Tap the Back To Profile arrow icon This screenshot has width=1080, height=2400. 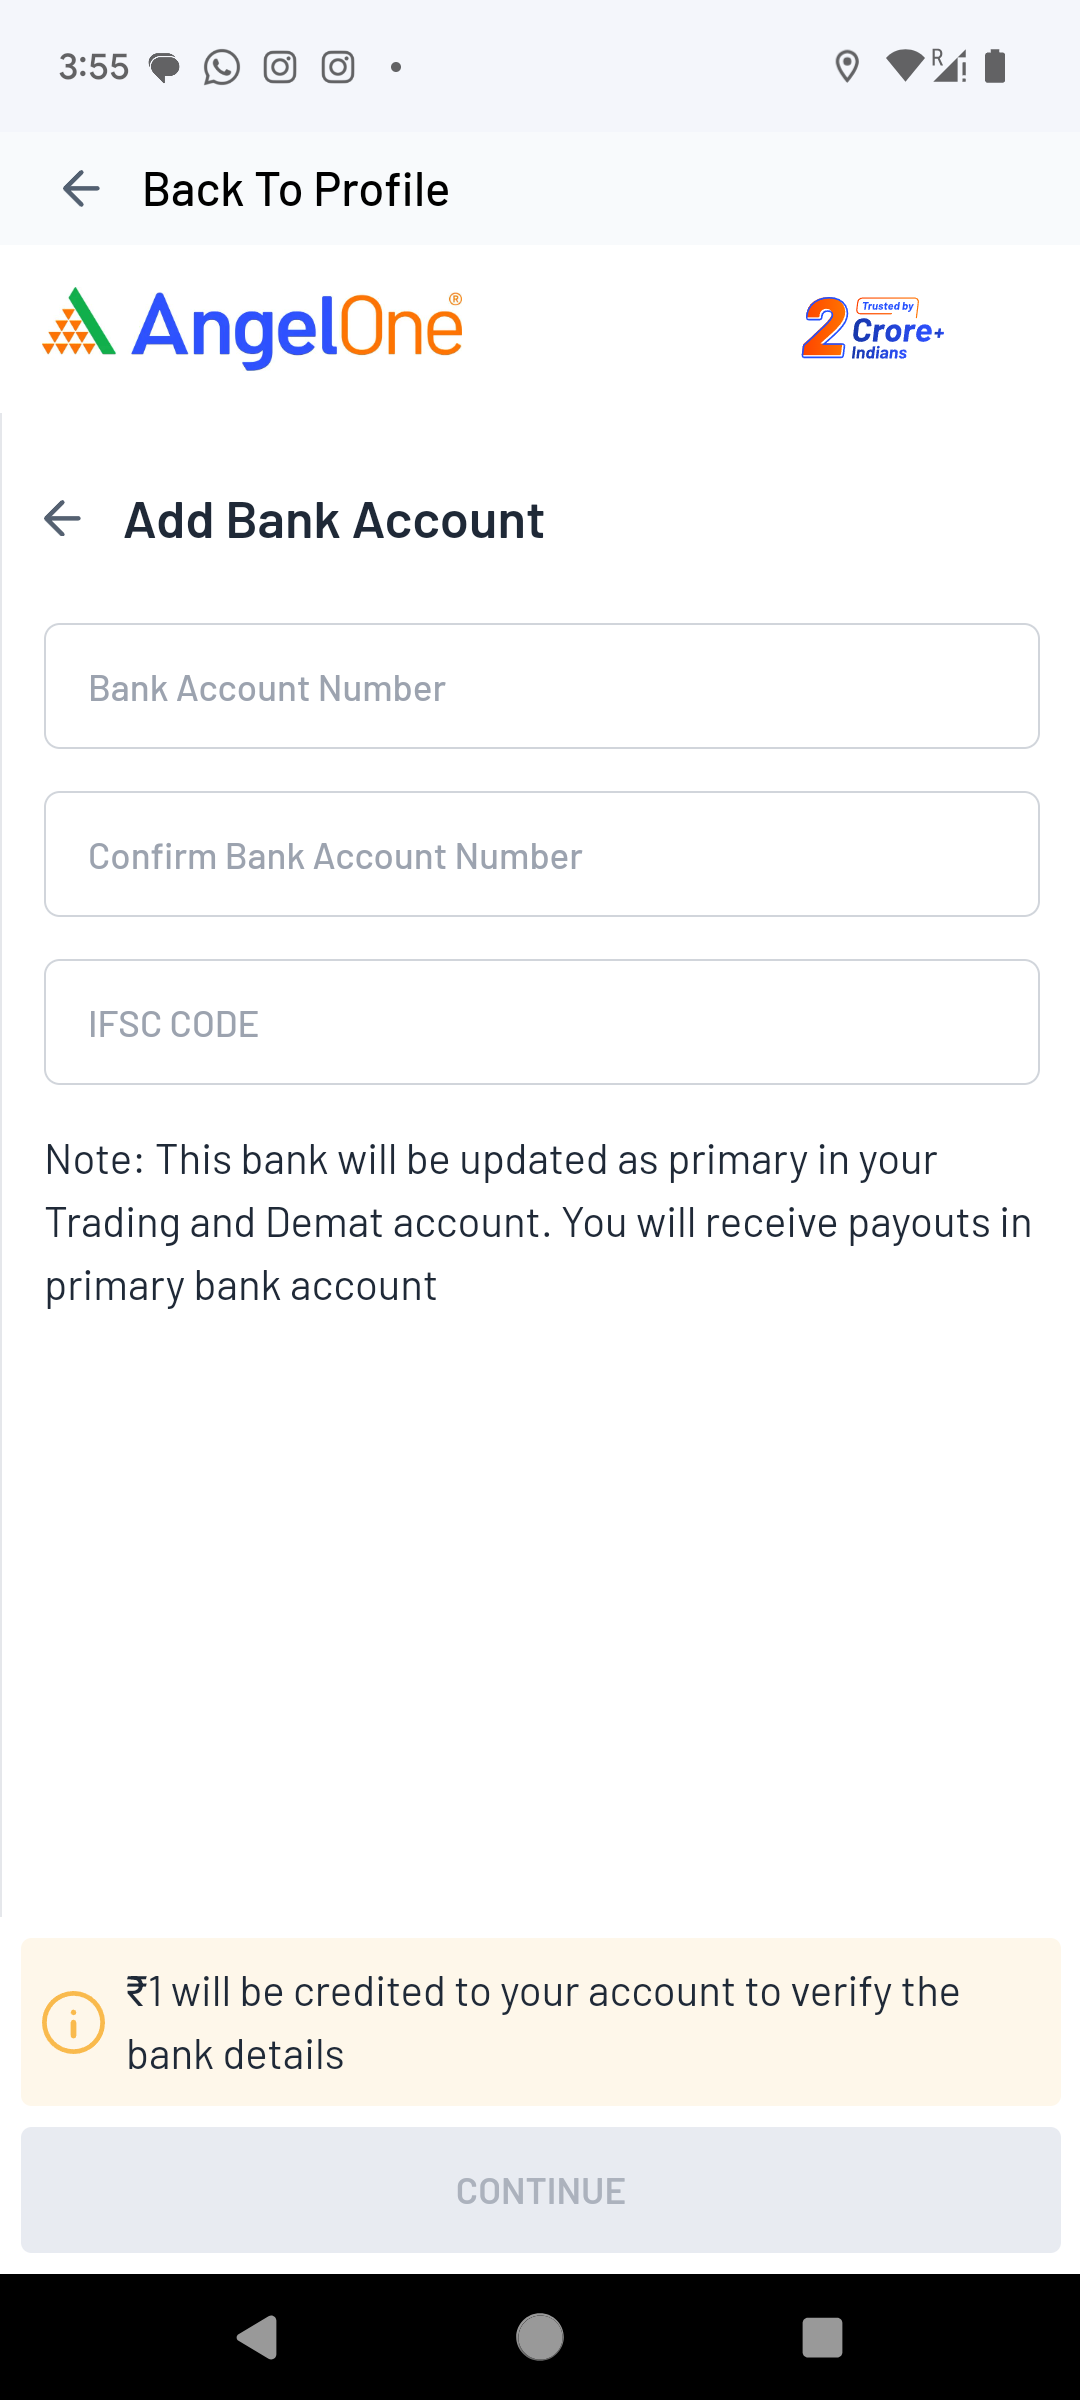(81, 189)
